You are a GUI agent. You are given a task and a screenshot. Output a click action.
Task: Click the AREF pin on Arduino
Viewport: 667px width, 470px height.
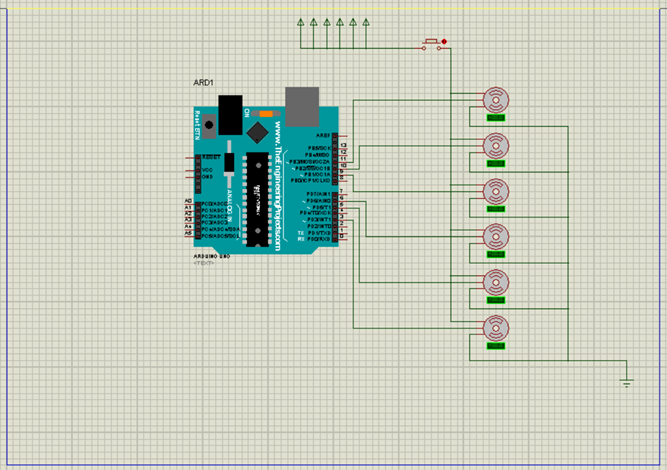(340, 136)
